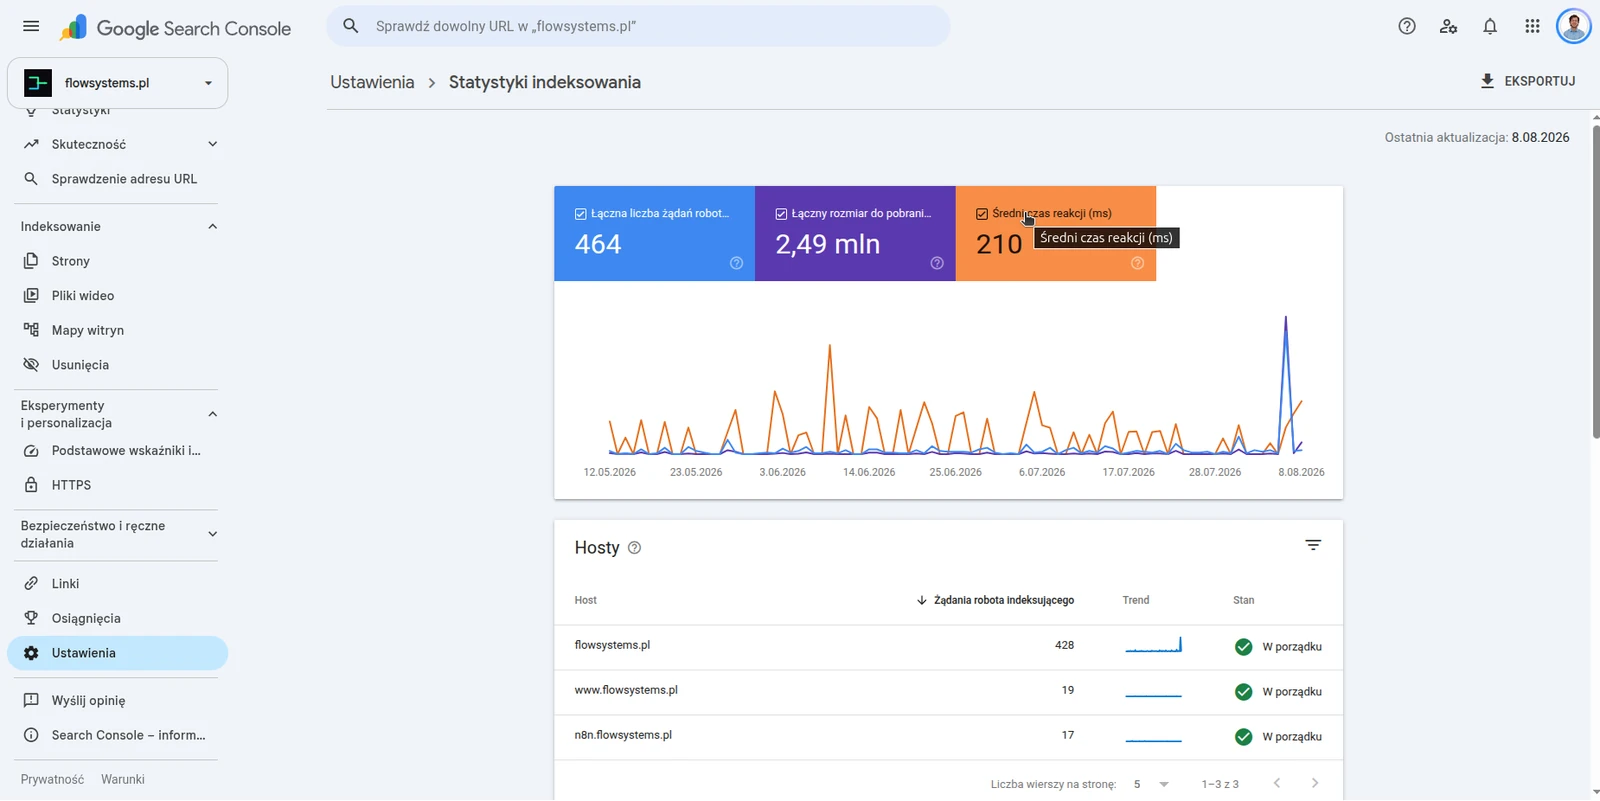Open the Hosty table filter icon
1600x801 pixels.
point(1313,545)
